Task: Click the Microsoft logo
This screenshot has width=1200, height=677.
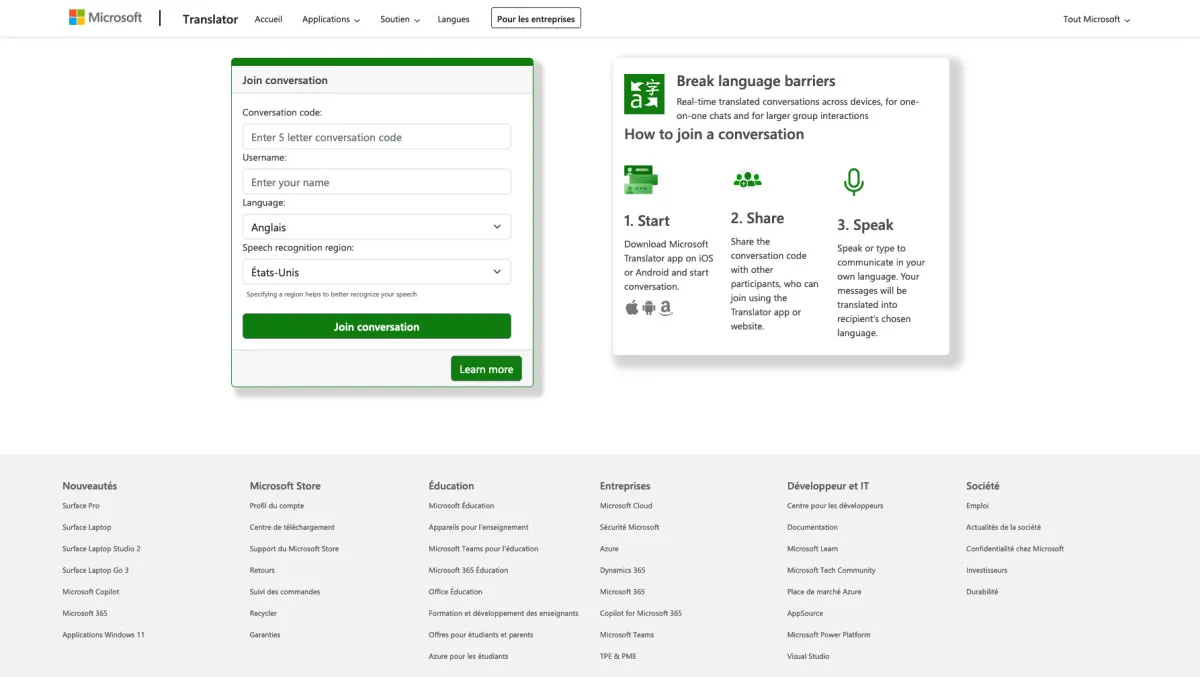Action: coord(105,18)
